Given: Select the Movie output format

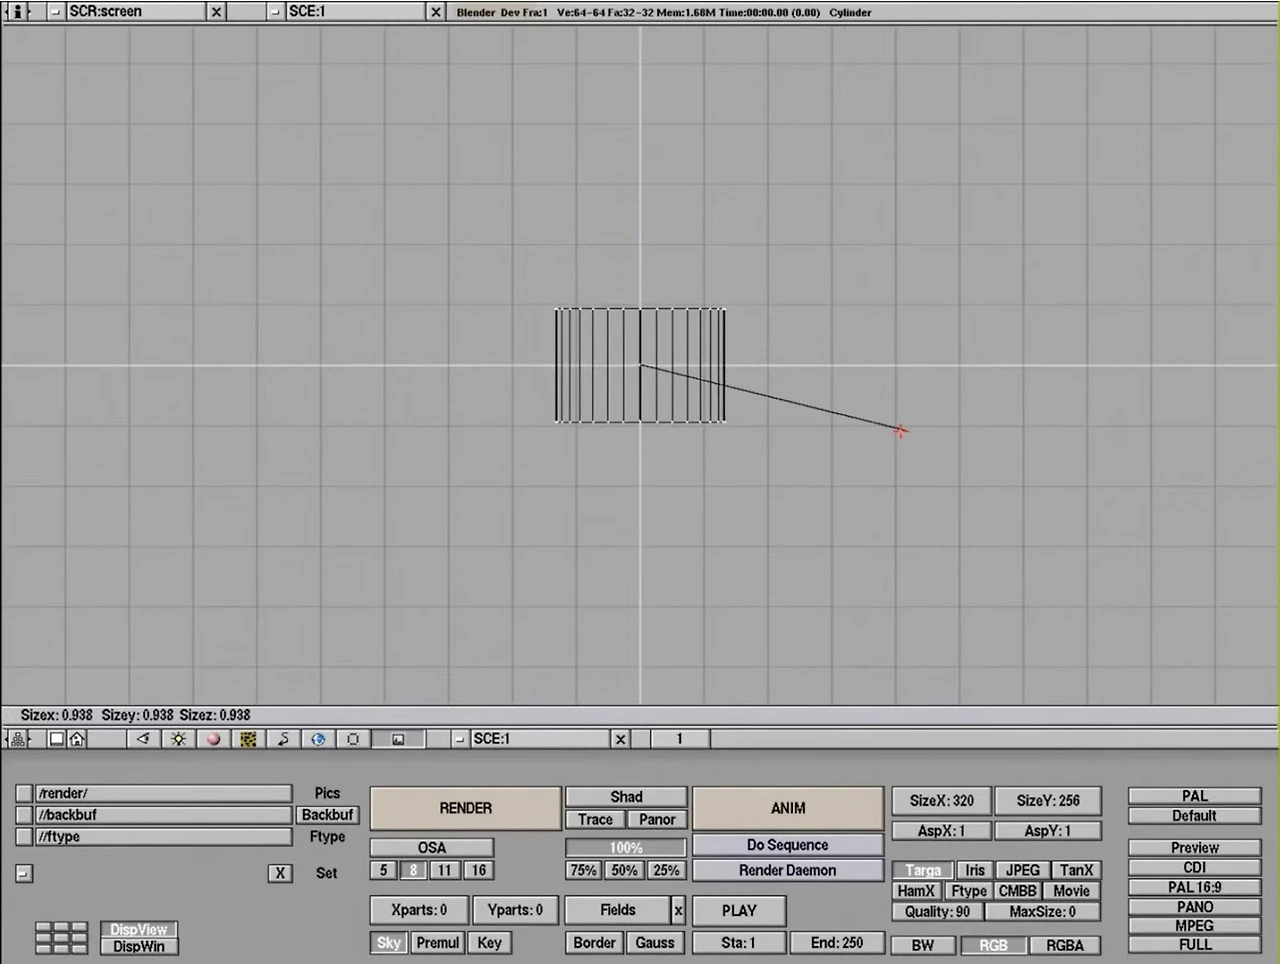Looking at the screenshot, I should click(x=1071, y=891).
